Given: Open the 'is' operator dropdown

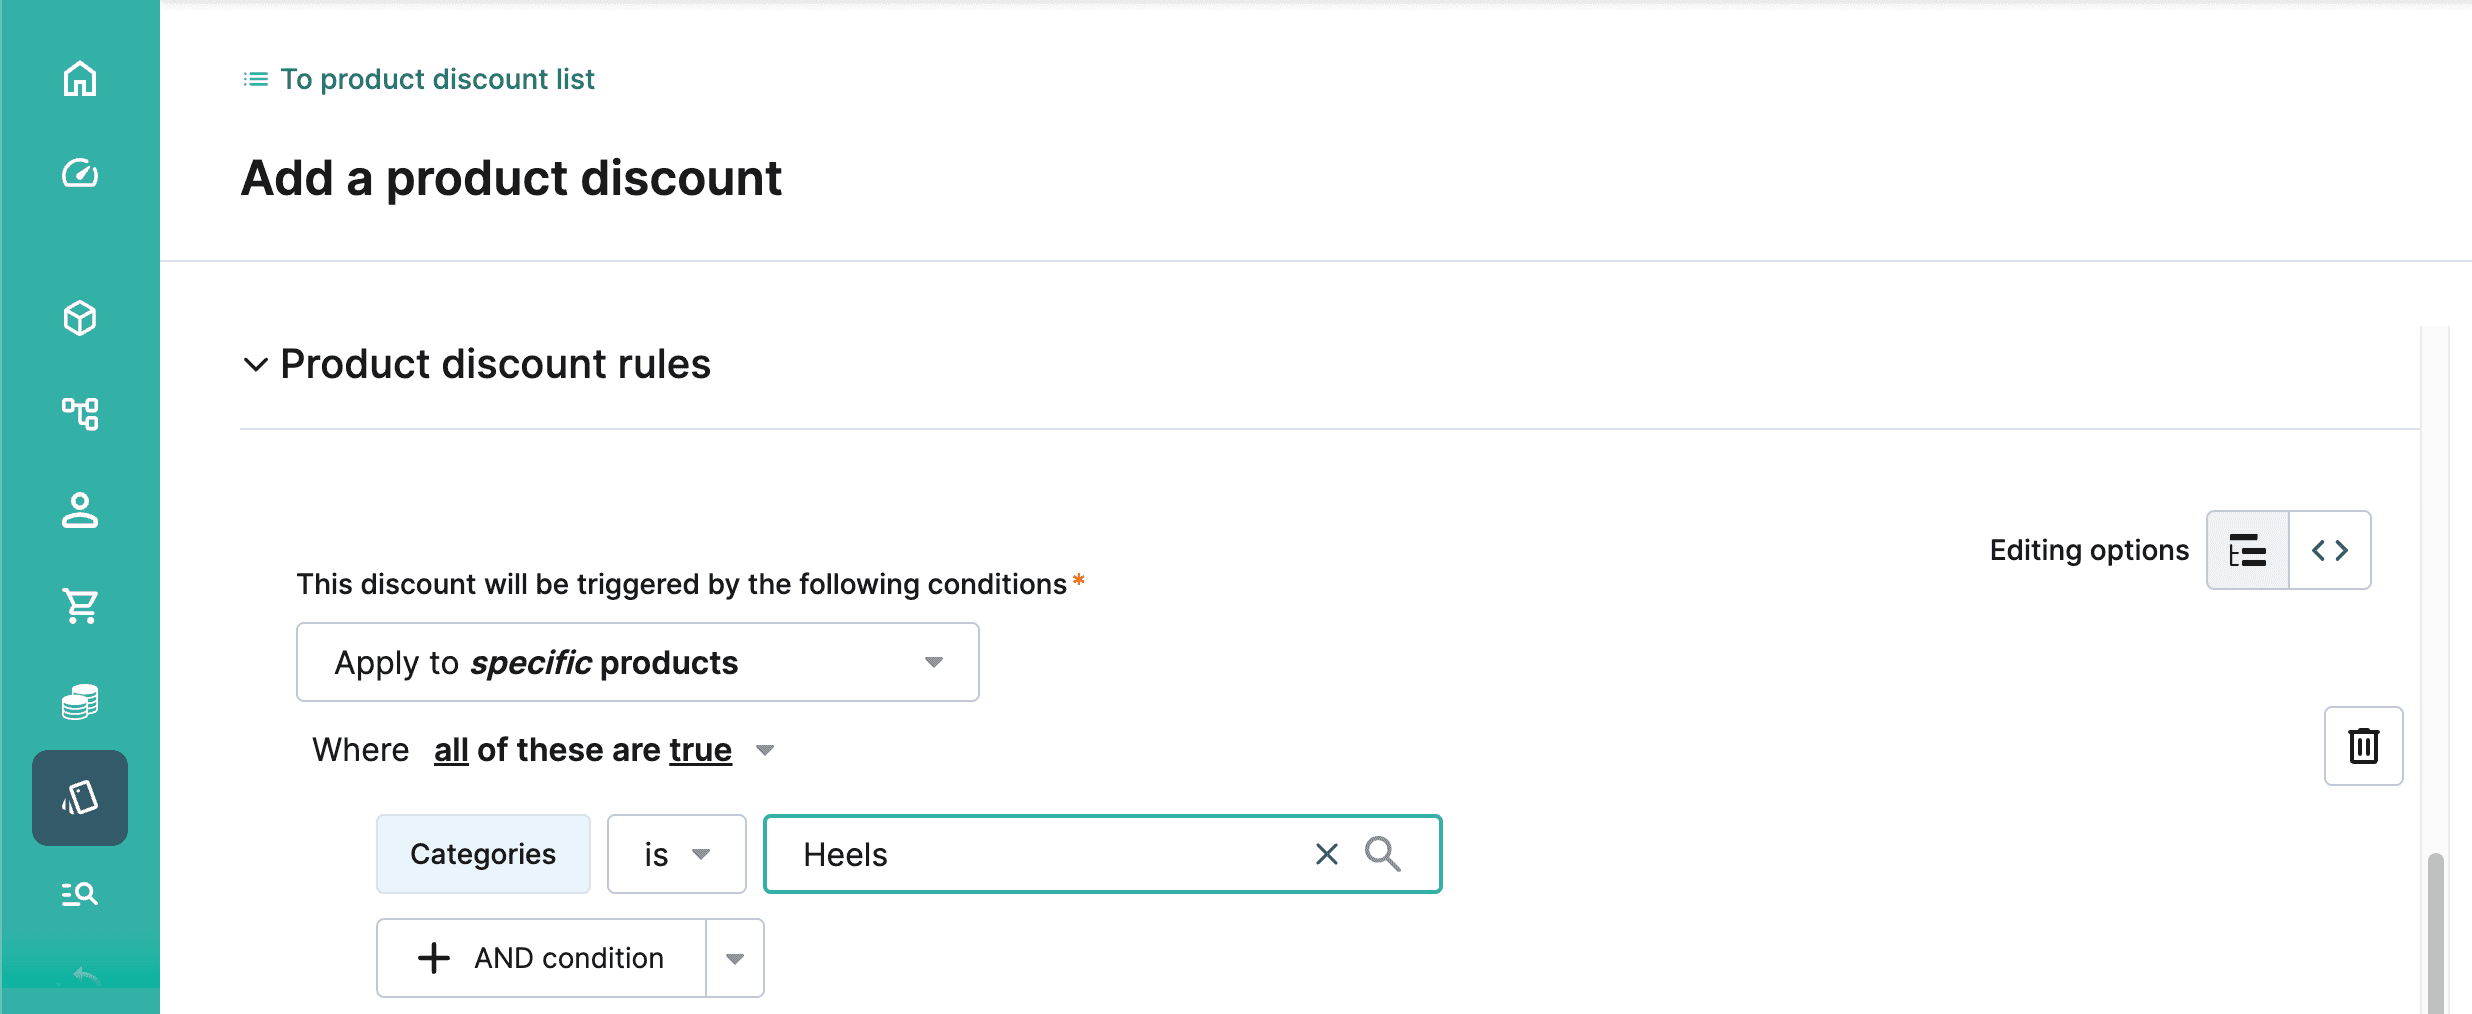Looking at the screenshot, I should point(677,854).
